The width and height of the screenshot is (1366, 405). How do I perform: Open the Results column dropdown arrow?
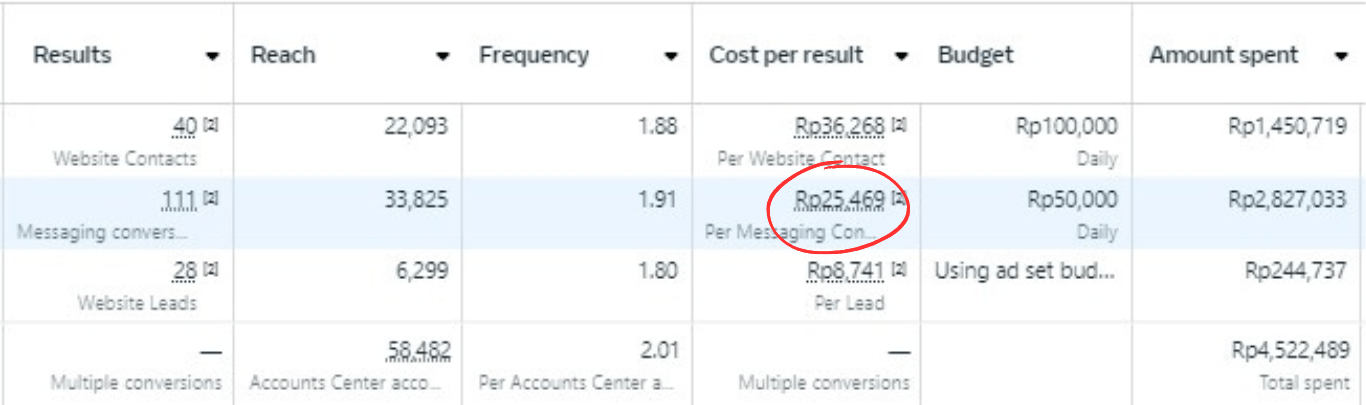point(212,57)
